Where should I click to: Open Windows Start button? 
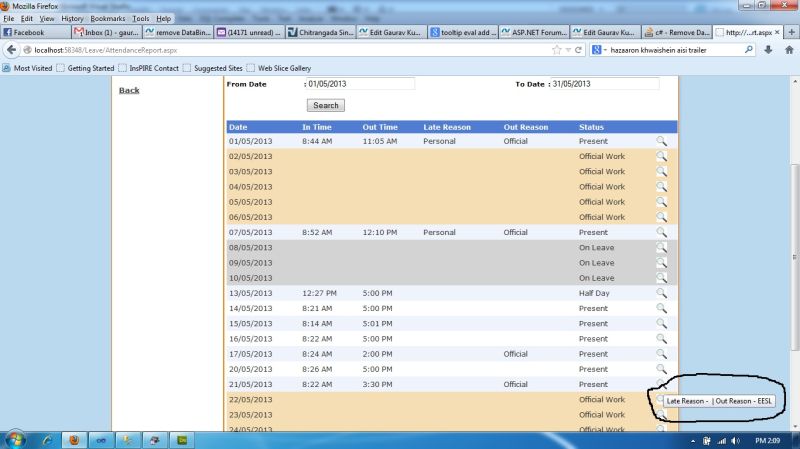pos(15,440)
